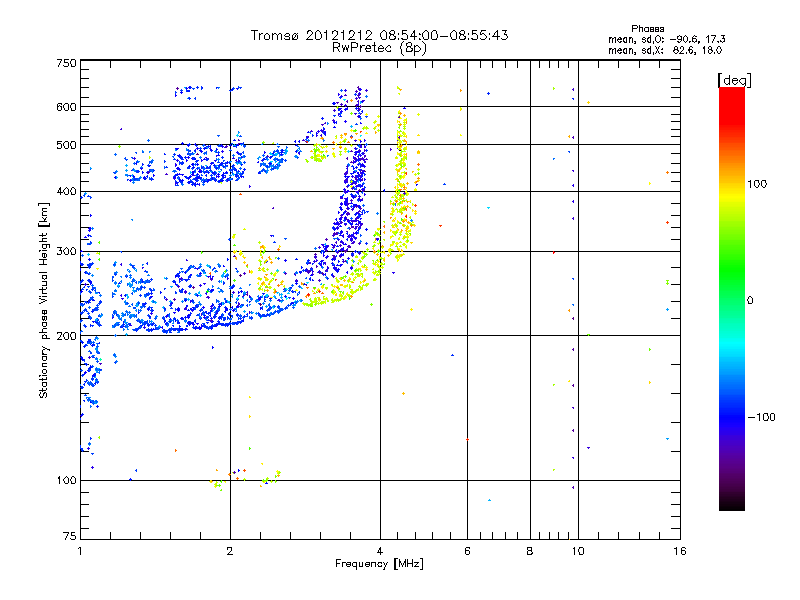Click the "16" frequency axis tick label
The height and width of the screenshot is (600, 800).
(x=680, y=551)
